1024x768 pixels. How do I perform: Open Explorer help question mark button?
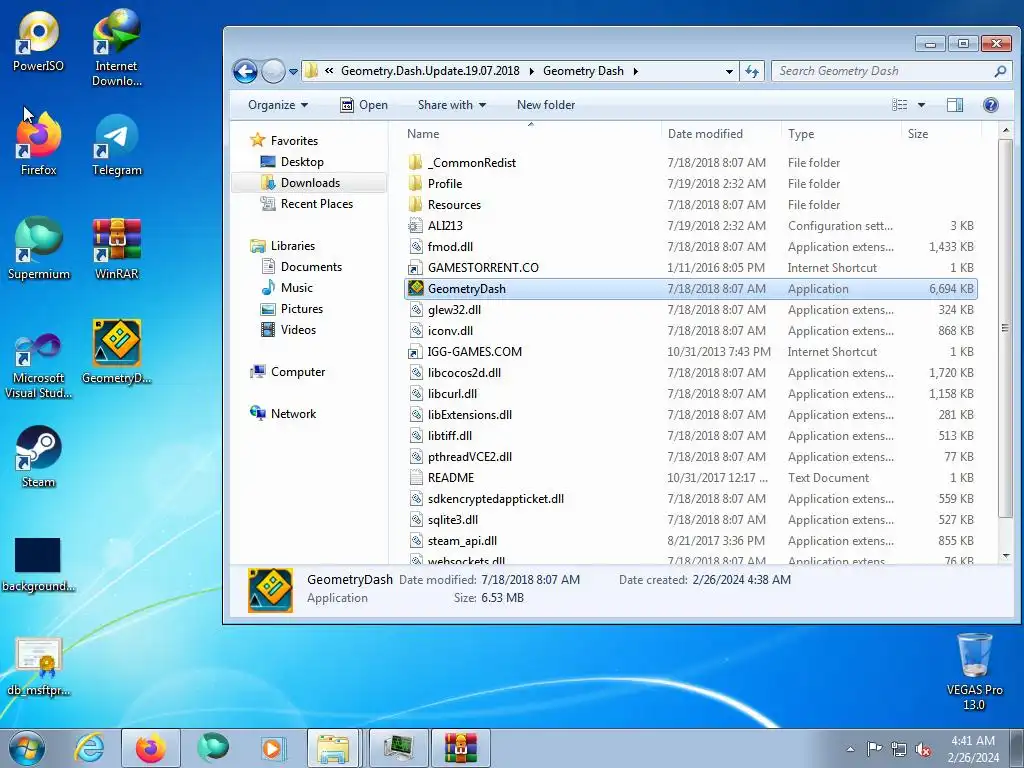(x=991, y=104)
